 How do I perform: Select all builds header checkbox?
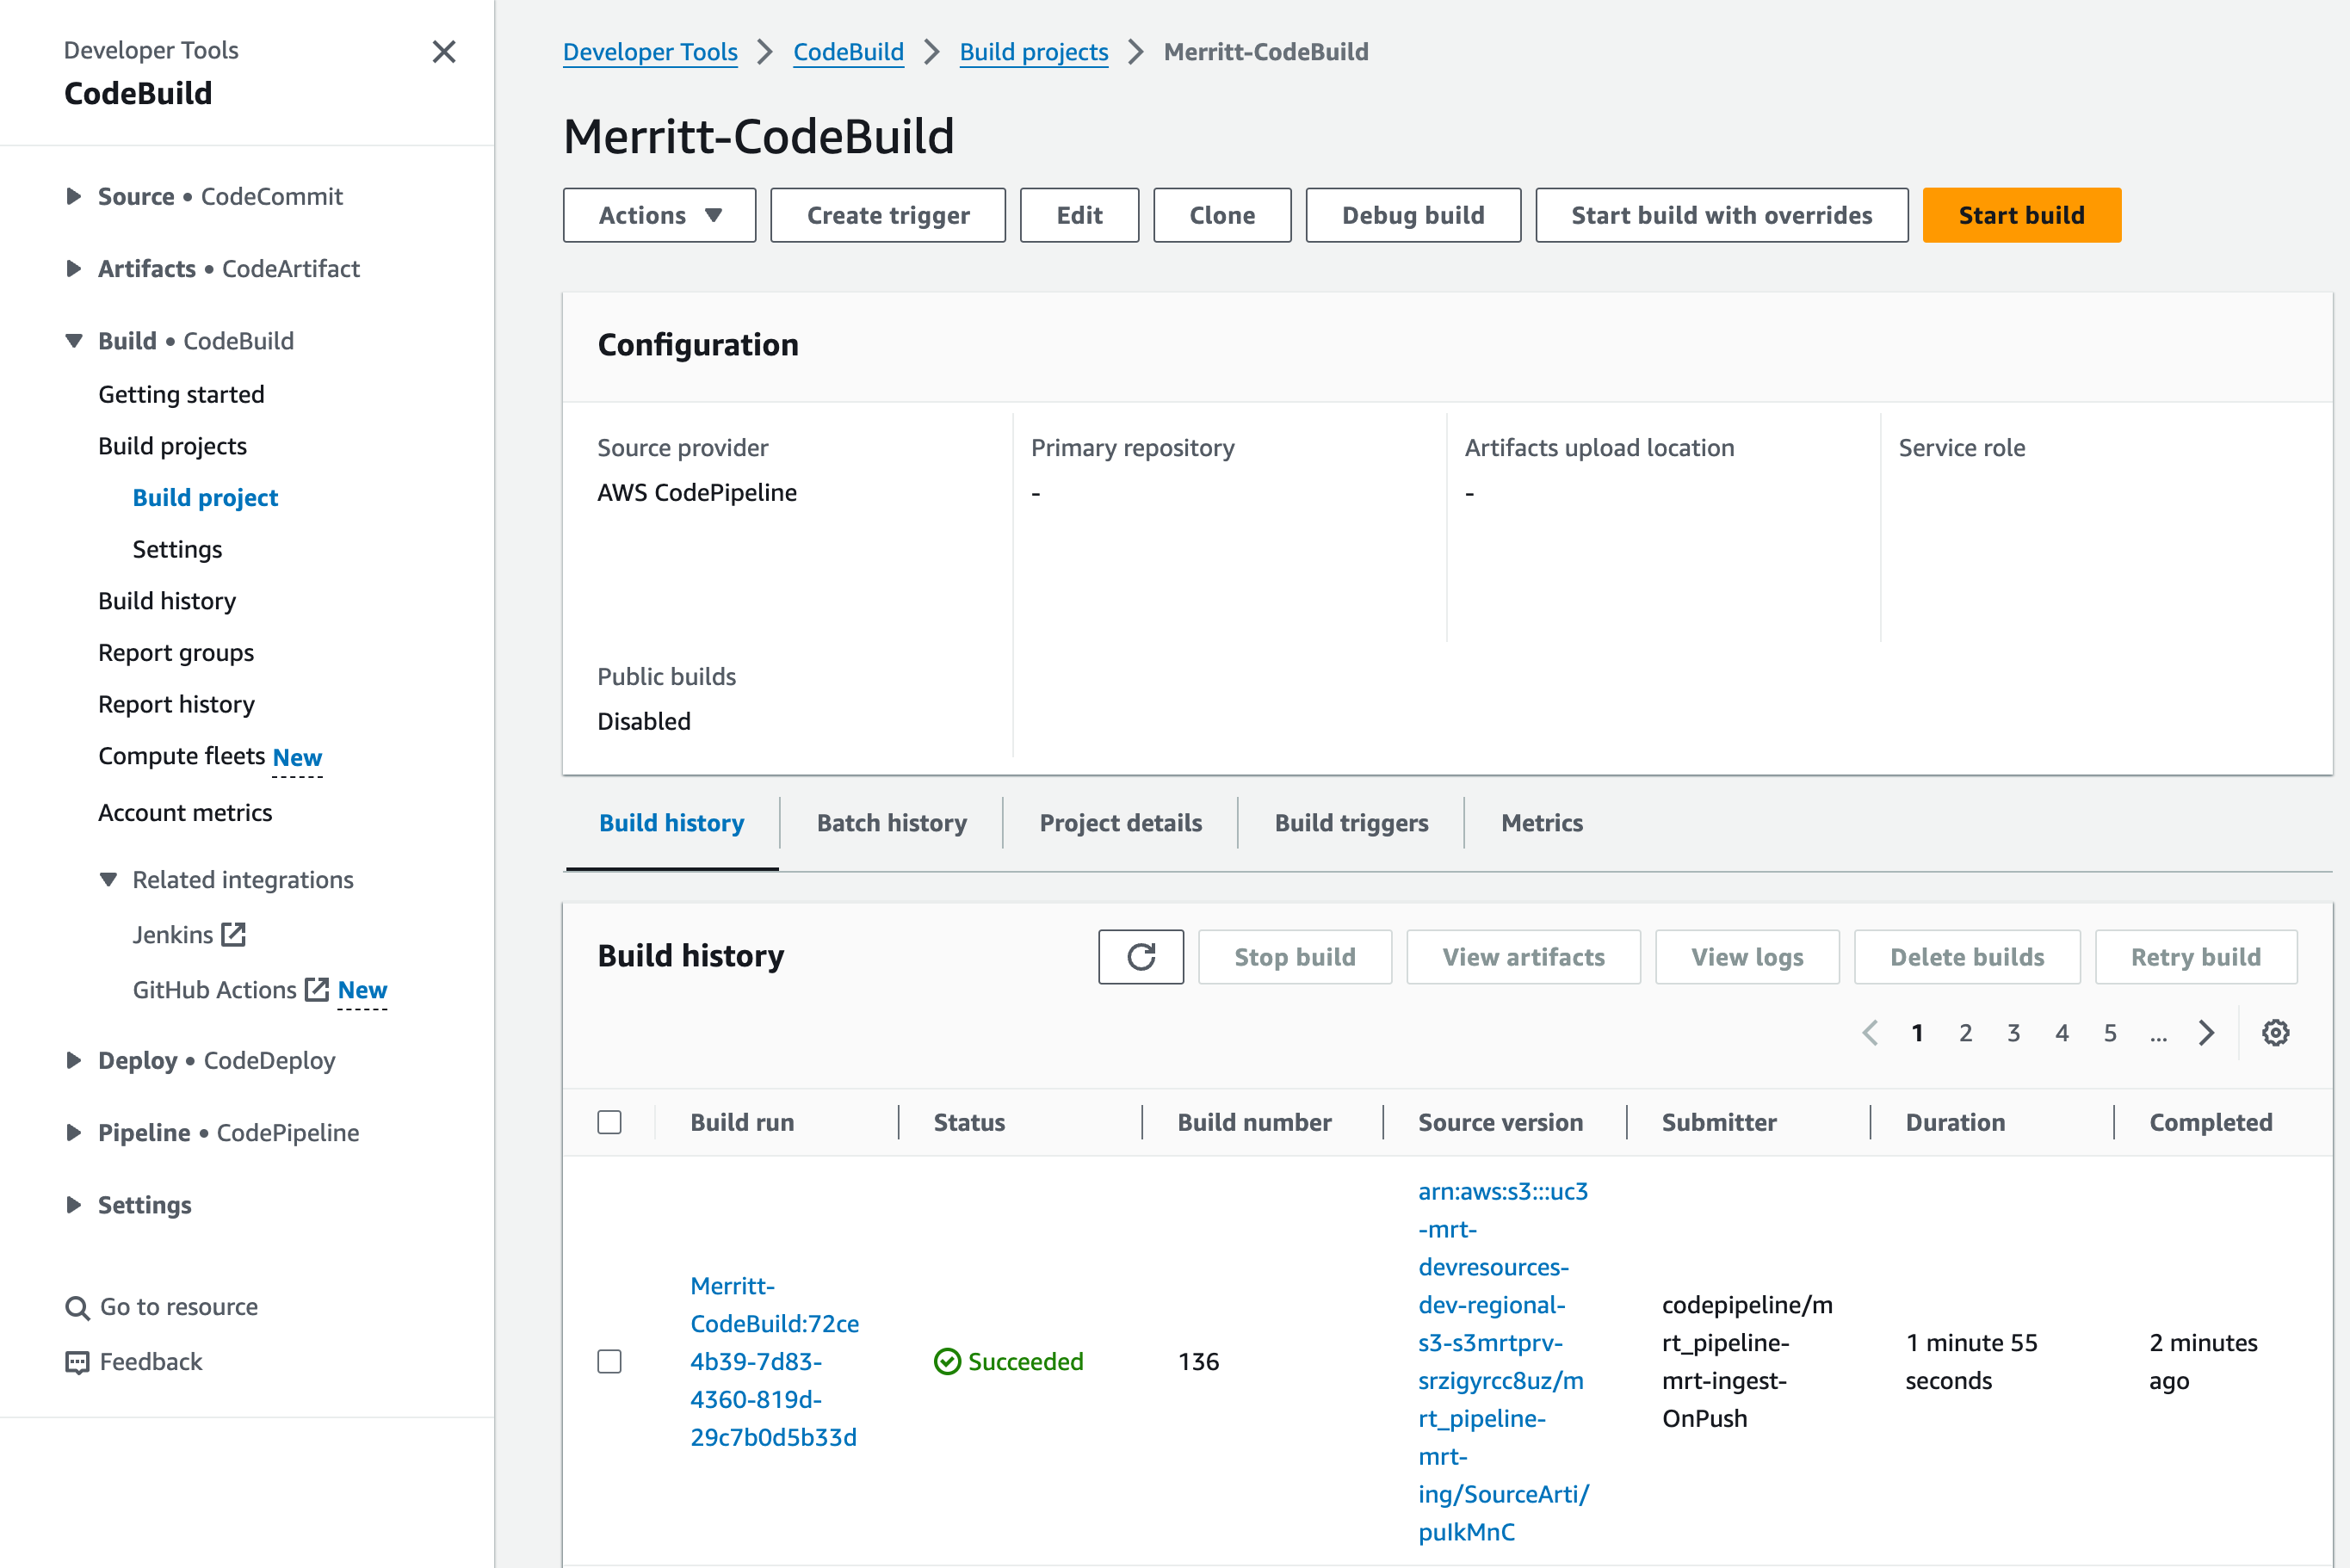click(x=609, y=1122)
